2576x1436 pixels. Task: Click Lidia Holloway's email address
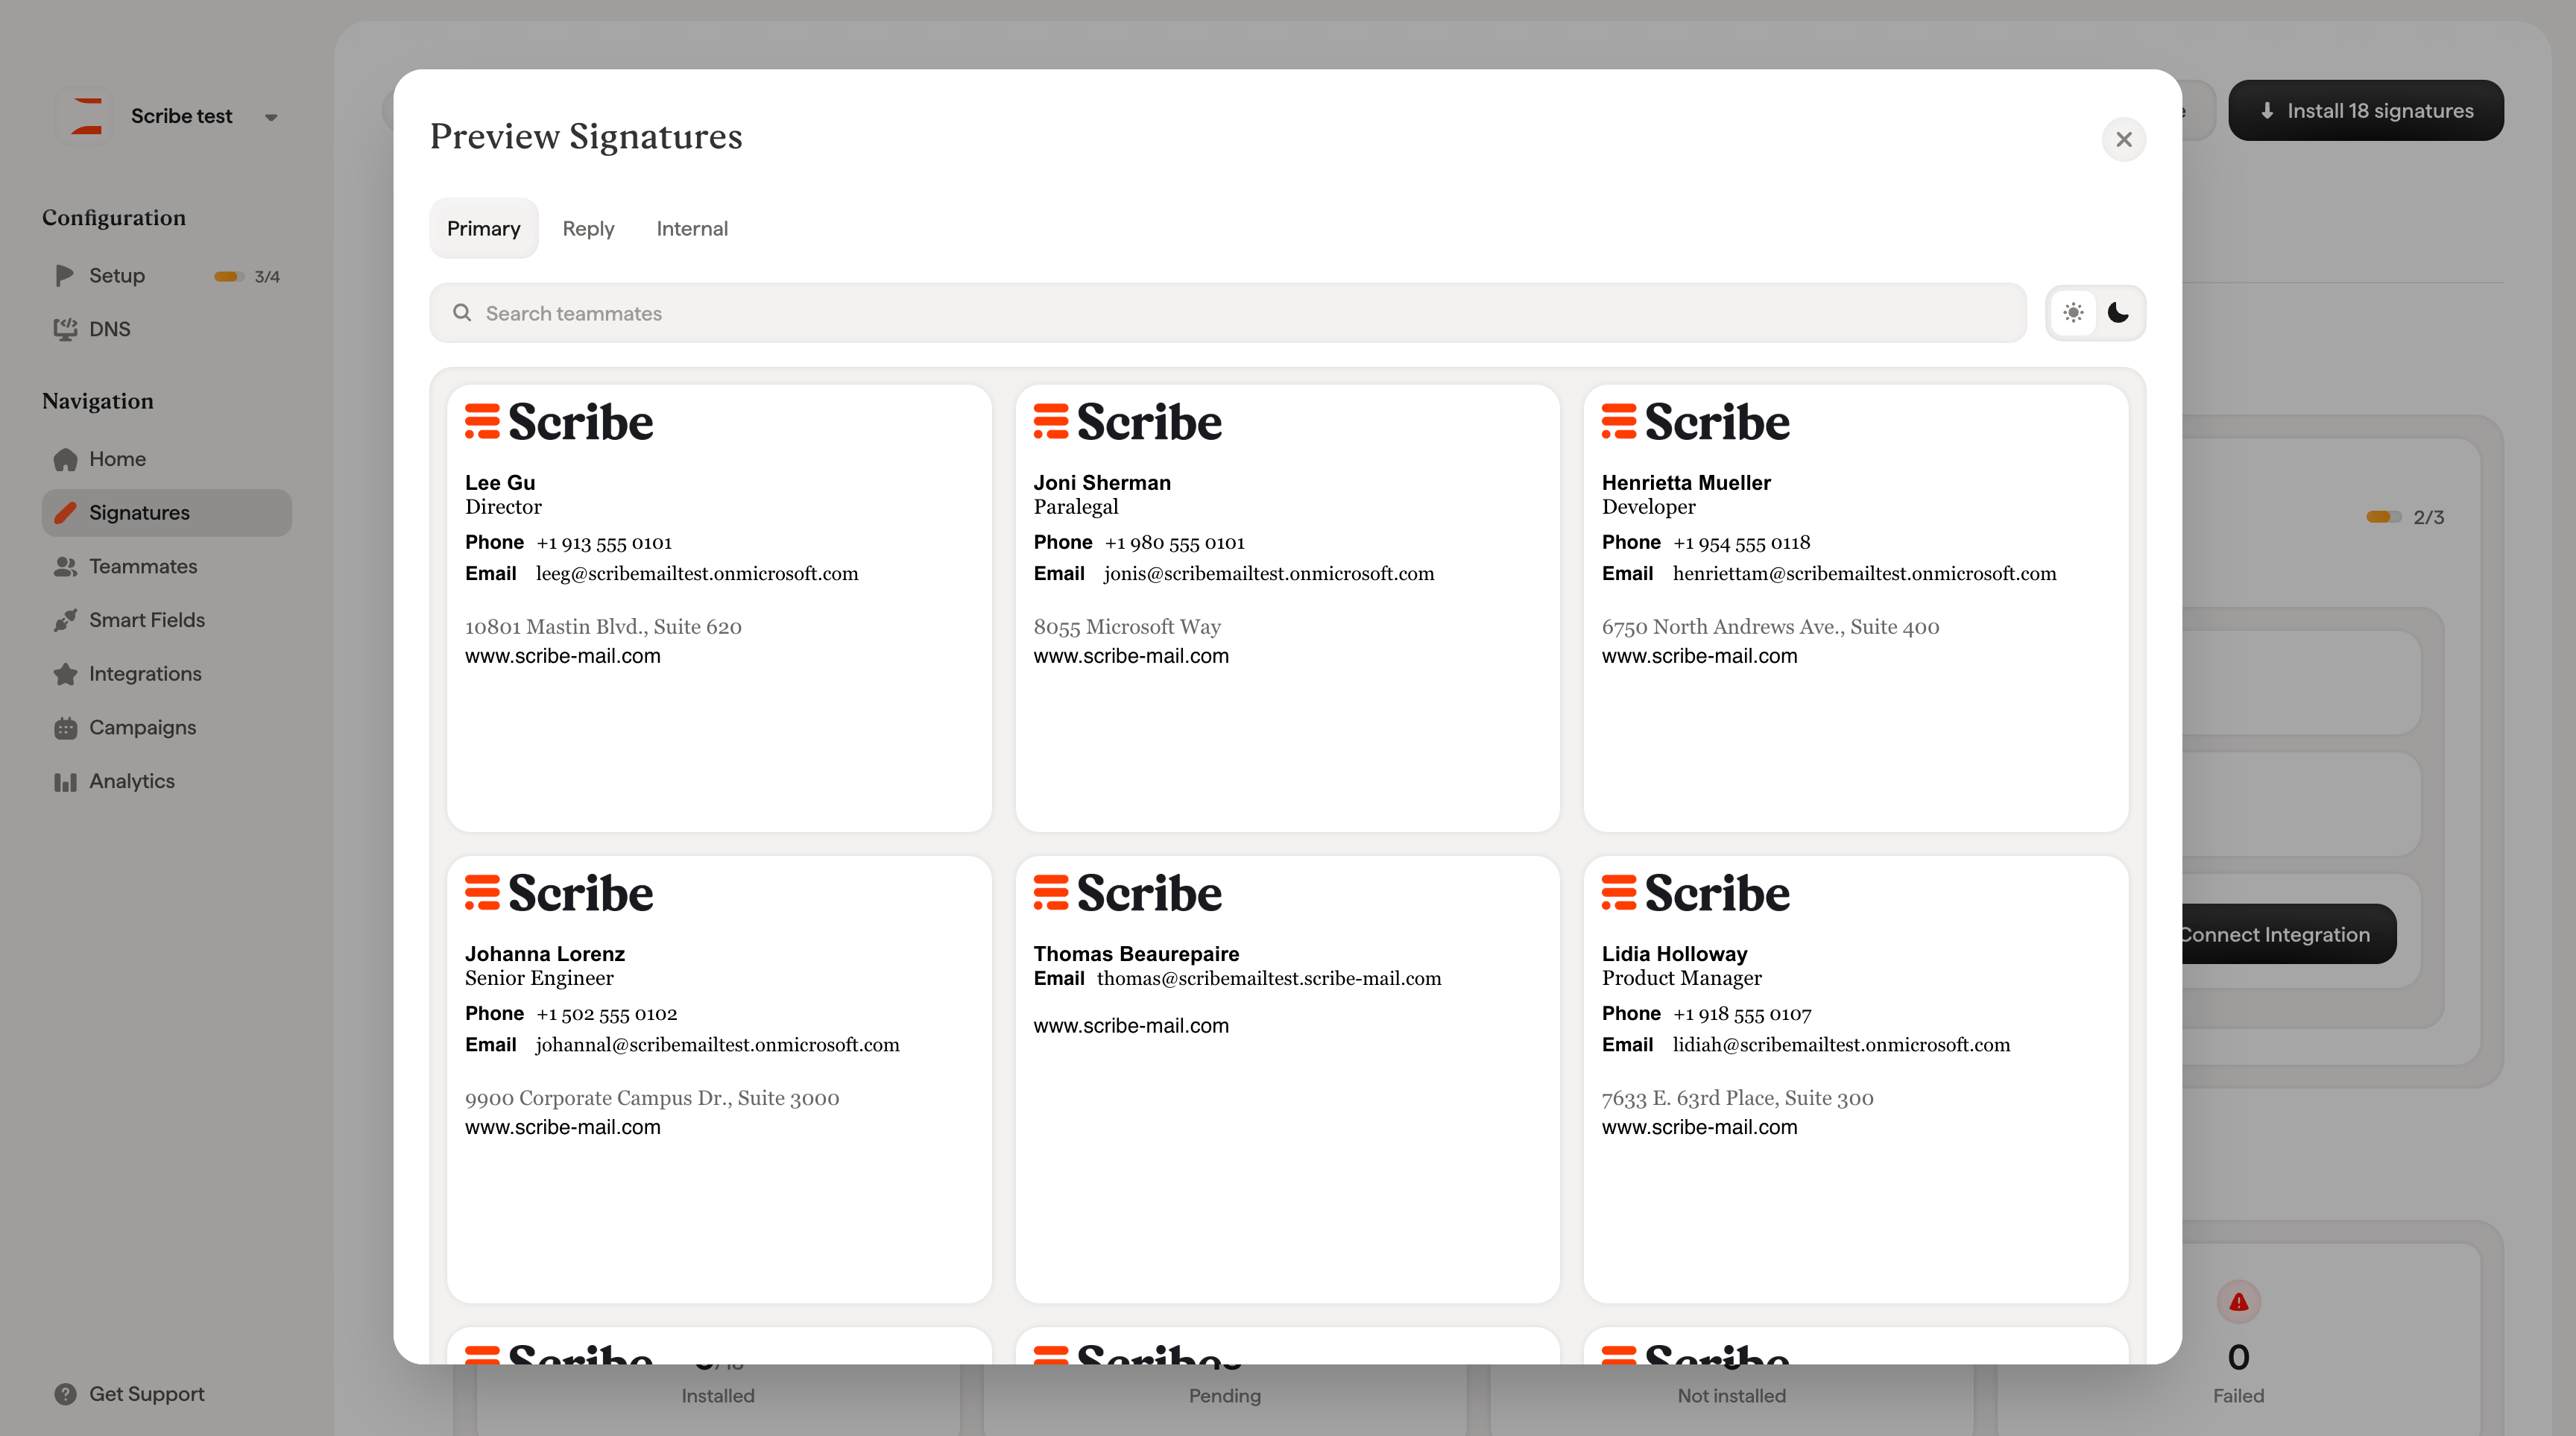(x=1841, y=1044)
